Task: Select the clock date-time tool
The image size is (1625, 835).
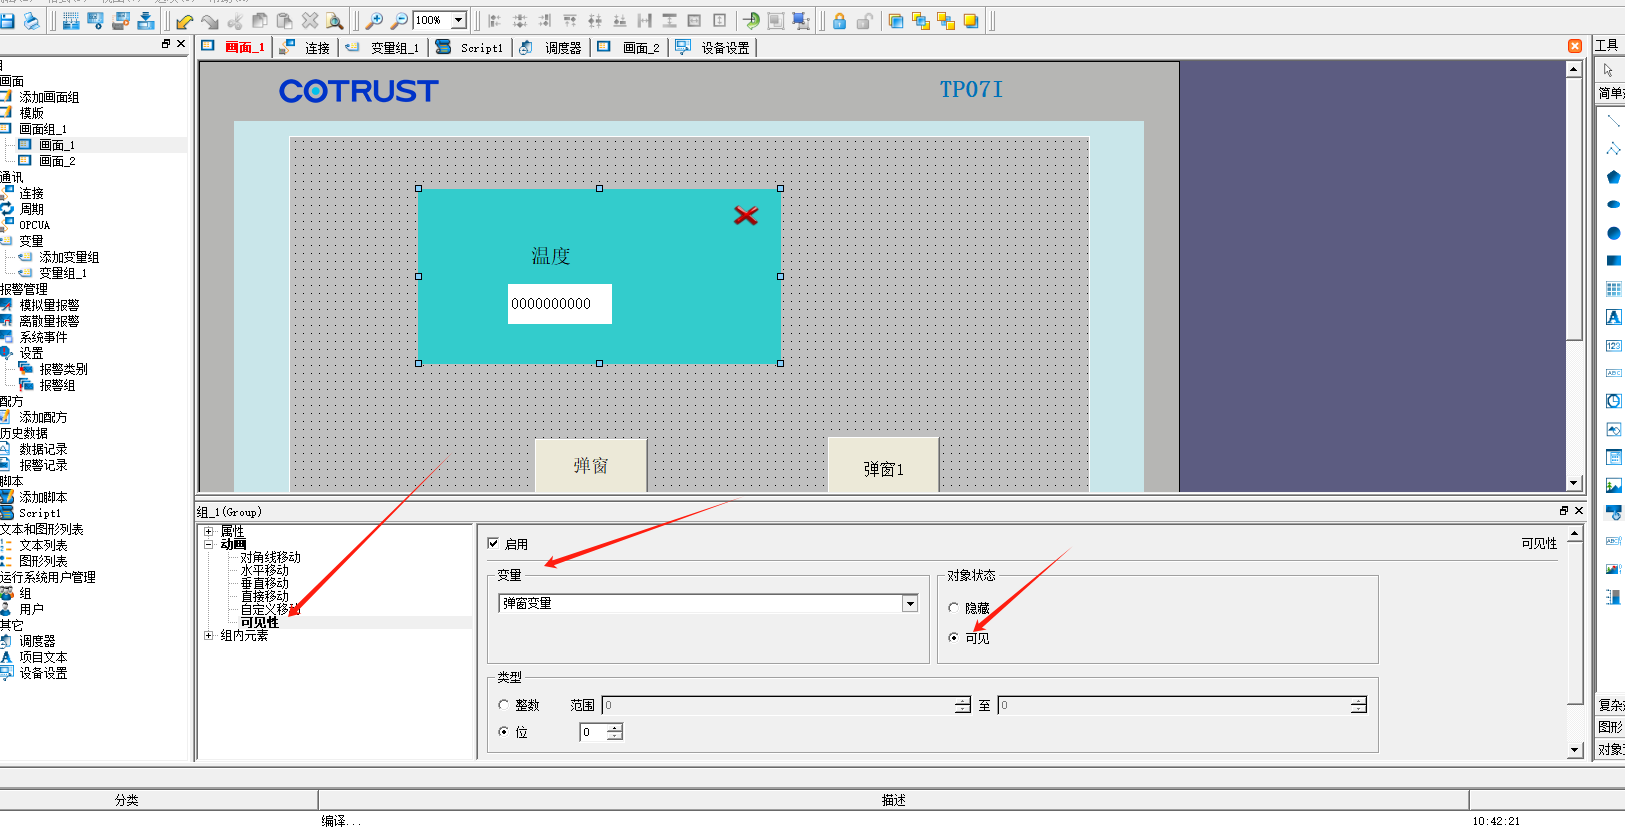Action: [1613, 401]
